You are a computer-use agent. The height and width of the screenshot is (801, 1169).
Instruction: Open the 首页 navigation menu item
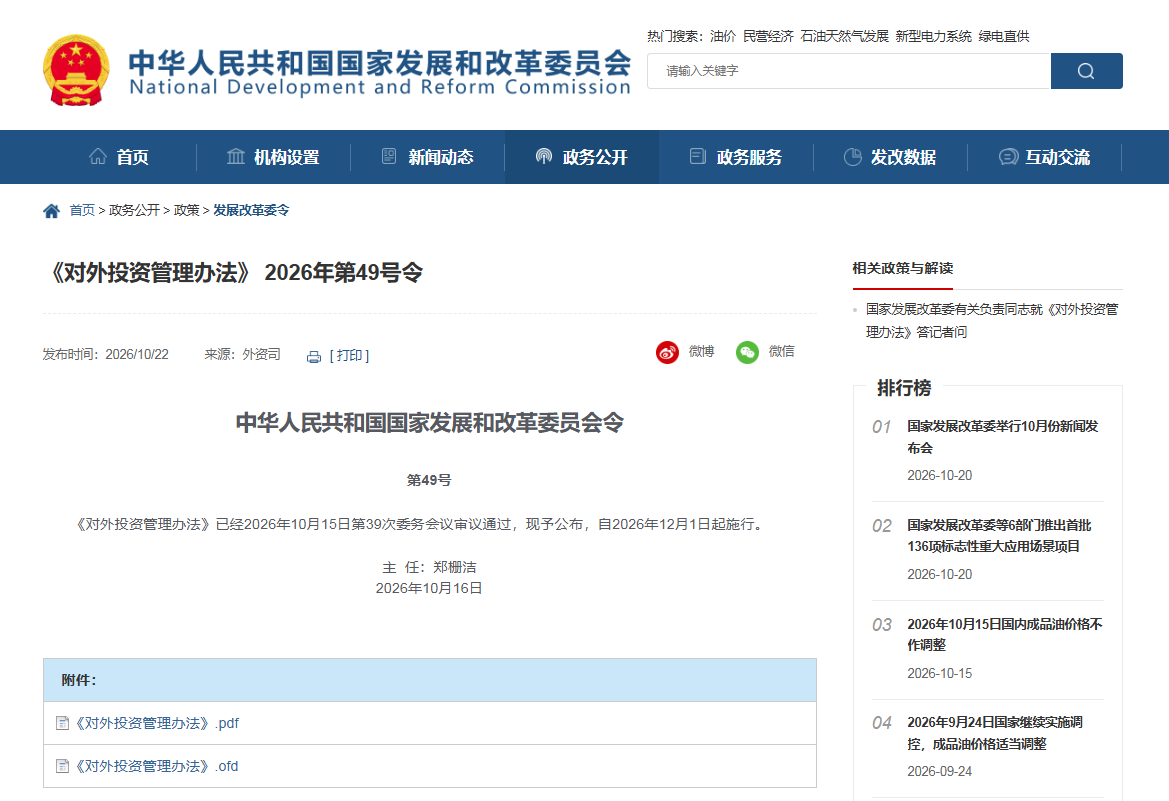pyautogui.click(x=119, y=157)
